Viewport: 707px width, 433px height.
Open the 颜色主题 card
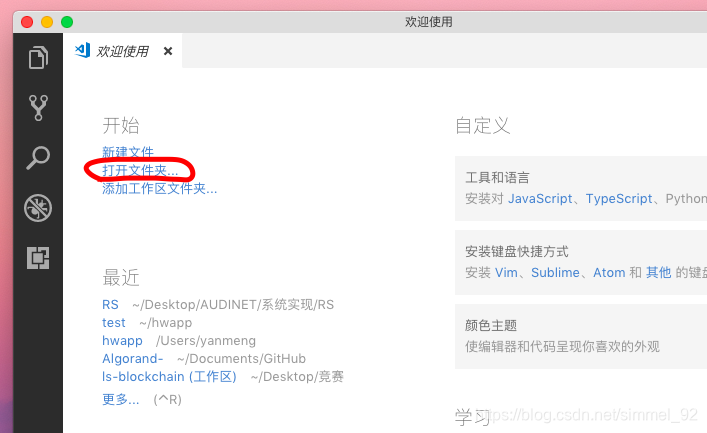coord(581,336)
